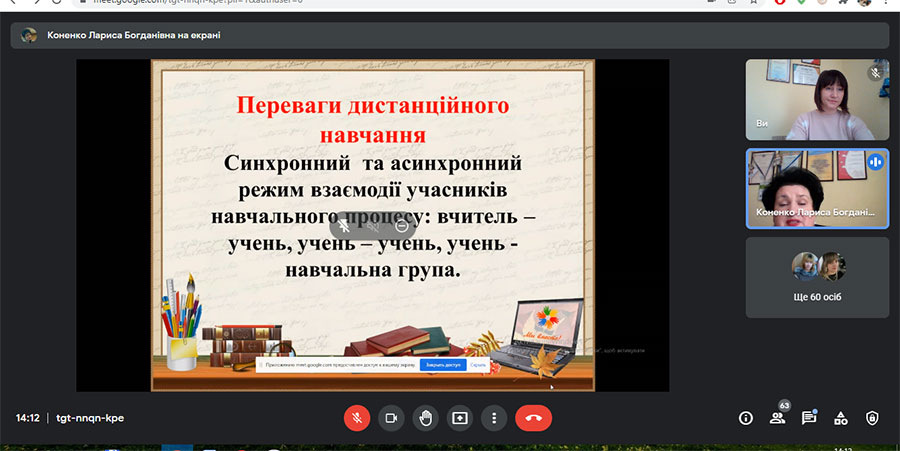Click the remove icon in presentation overlay
The image size is (900, 451).
tap(402, 227)
